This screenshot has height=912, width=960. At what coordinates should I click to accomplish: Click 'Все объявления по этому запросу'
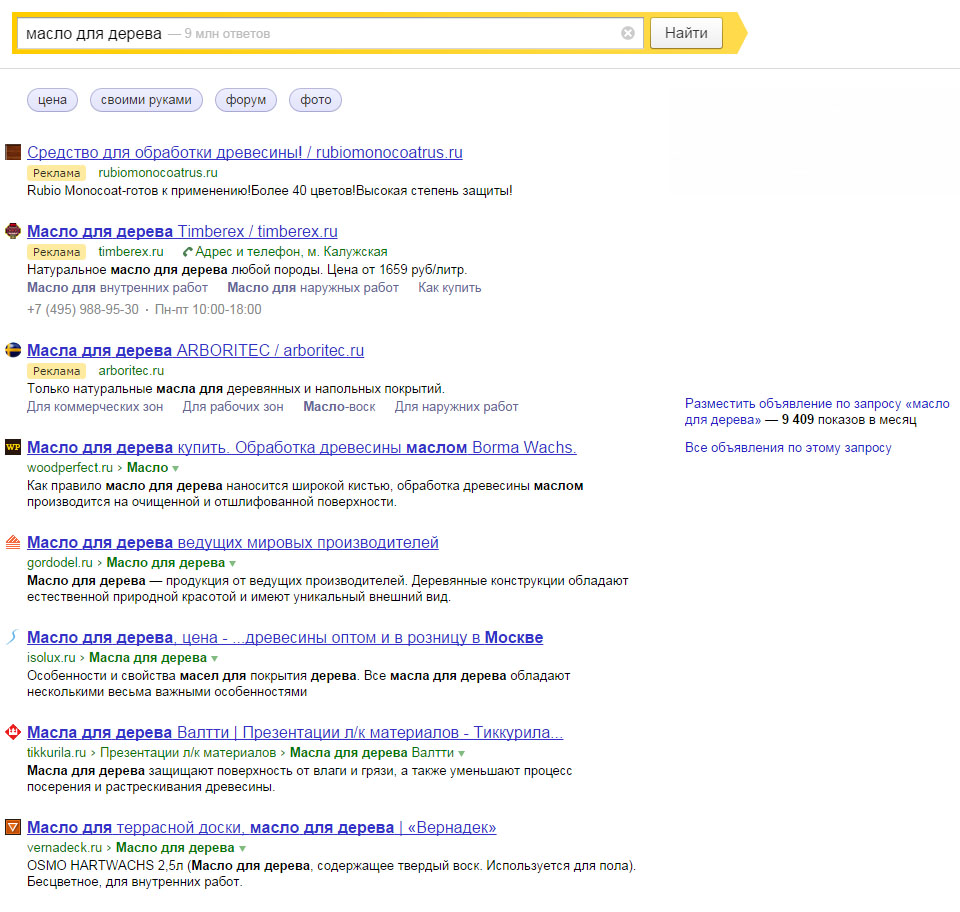pyautogui.click(x=788, y=447)
